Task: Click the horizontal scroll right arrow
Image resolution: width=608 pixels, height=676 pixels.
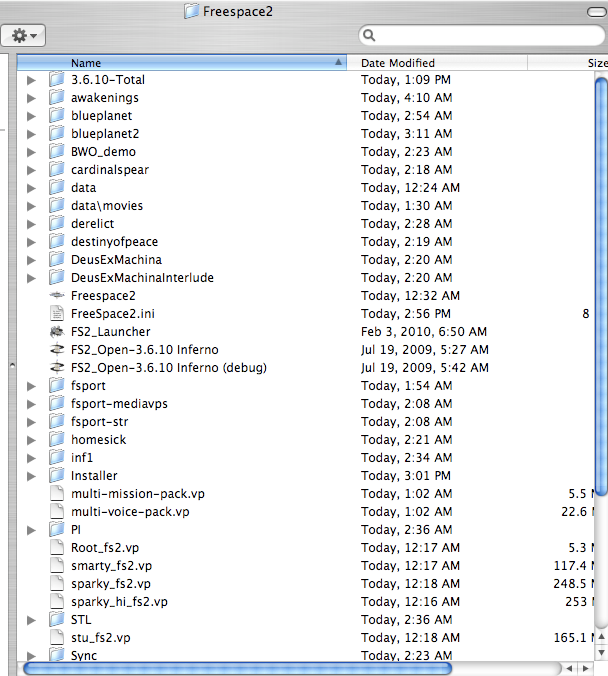Action: pos(585,669)
